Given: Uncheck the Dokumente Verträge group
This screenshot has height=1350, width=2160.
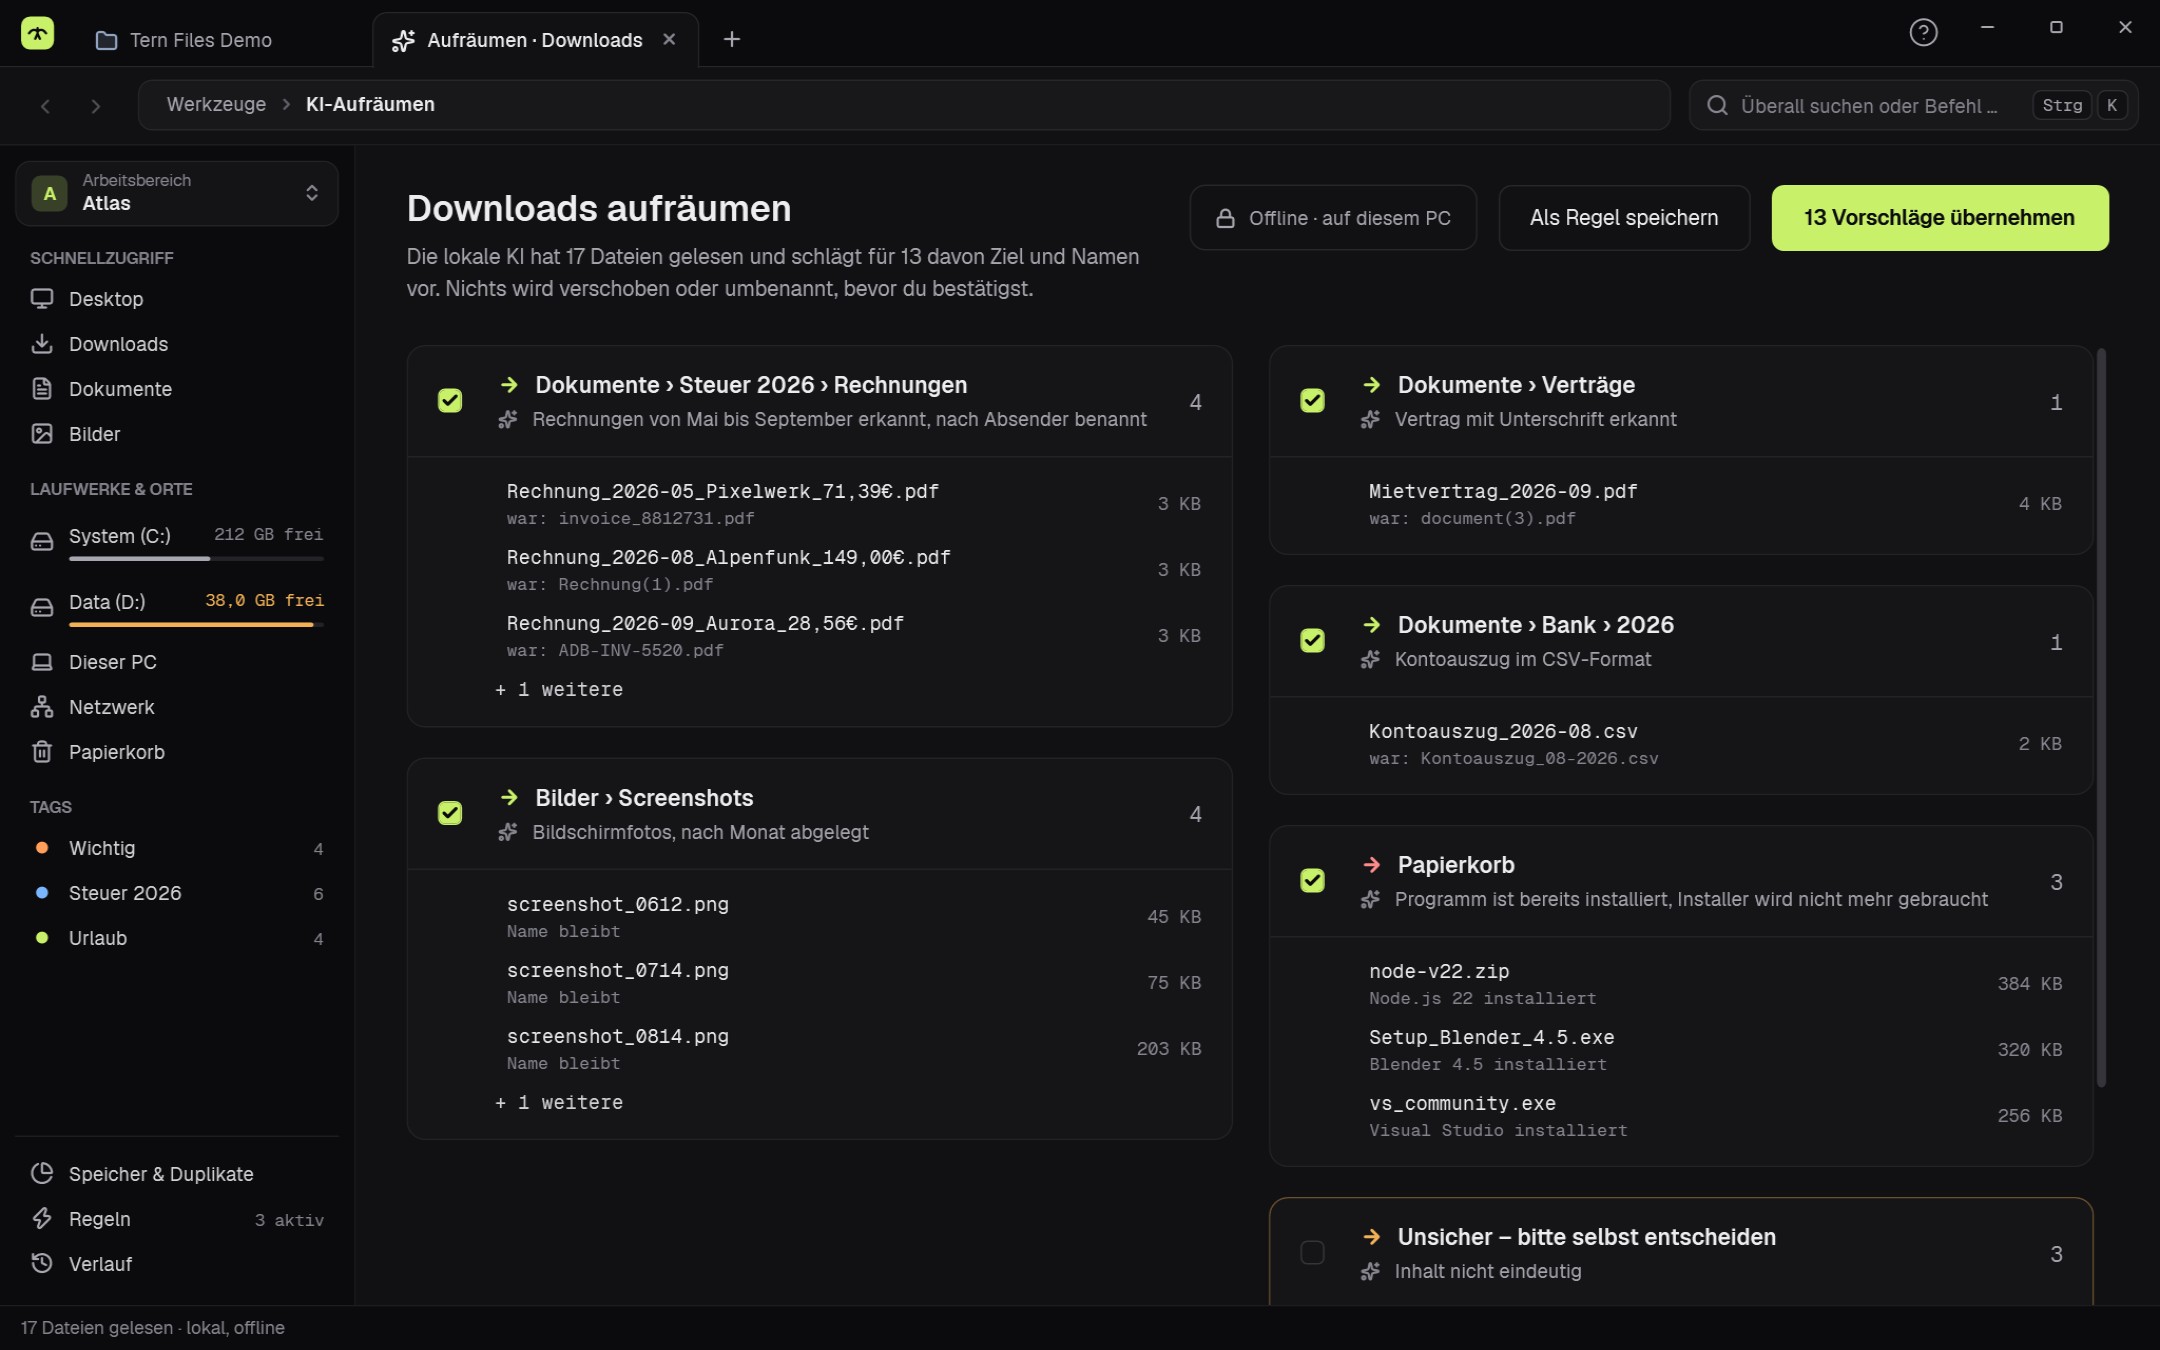Looking at the screenshot, I should pyautogui.click(x=1312, y=401).
